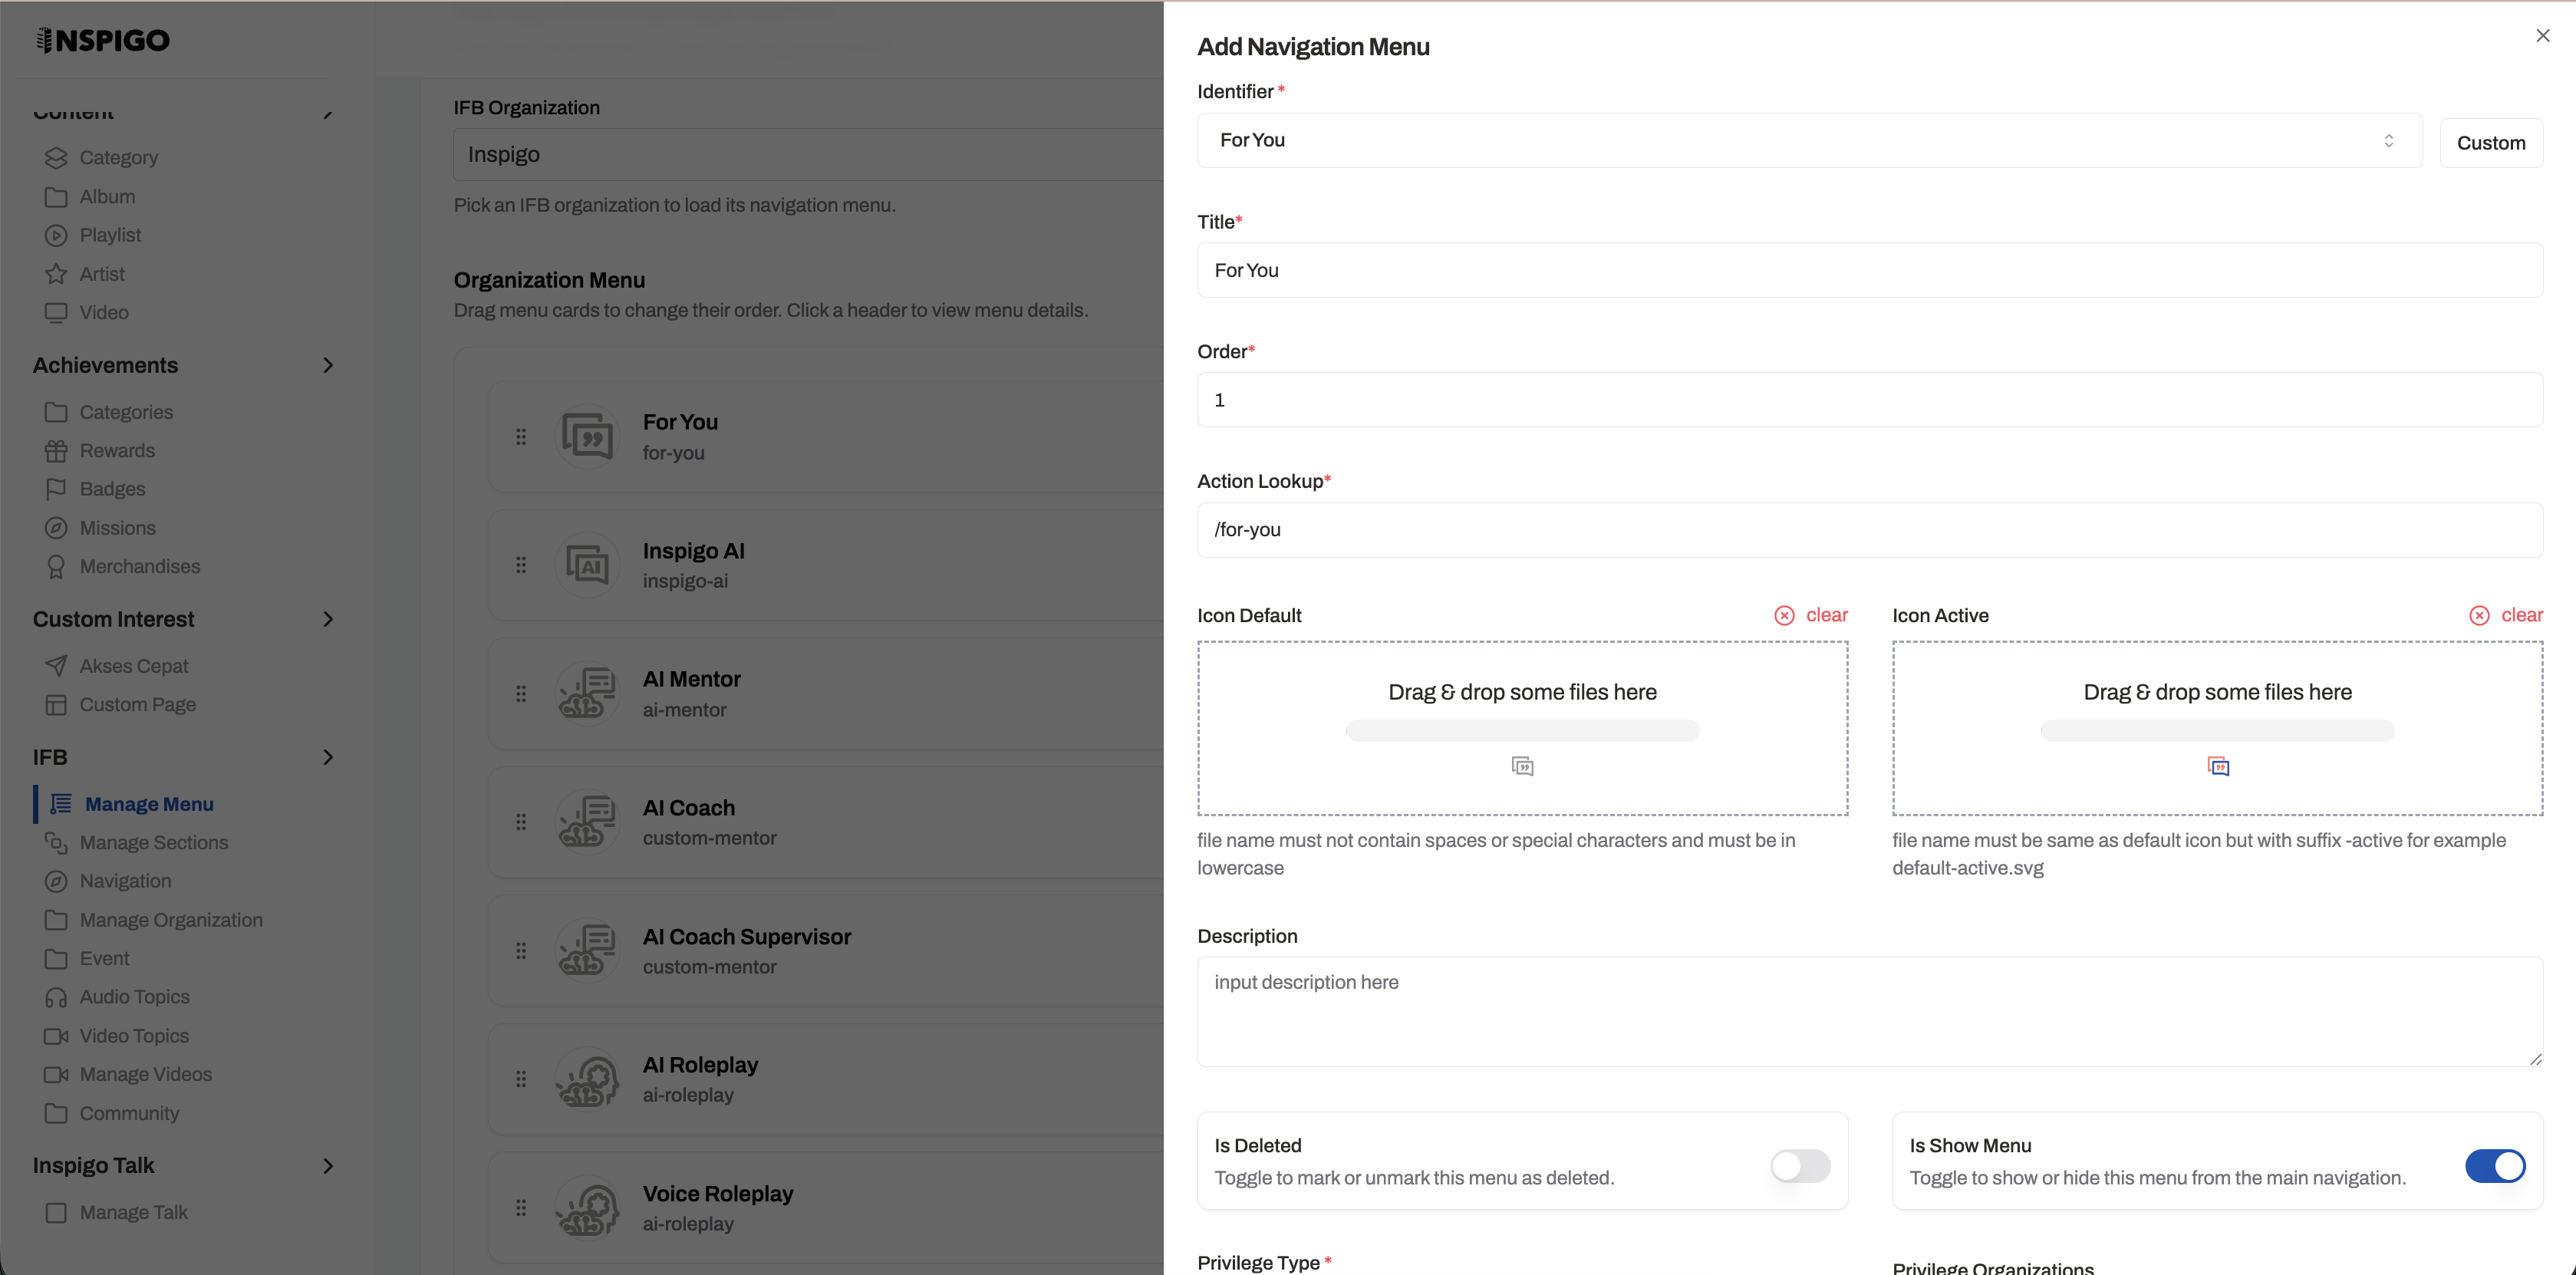Click the Missions compass icon
The width and height of the screenshot is (2576, 1275).
(56, 528)
